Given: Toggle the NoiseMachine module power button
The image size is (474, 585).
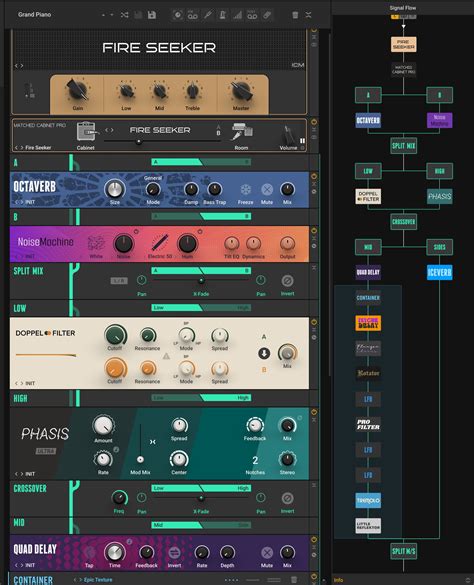Looking at the screenshot, I should pos(314,231).
